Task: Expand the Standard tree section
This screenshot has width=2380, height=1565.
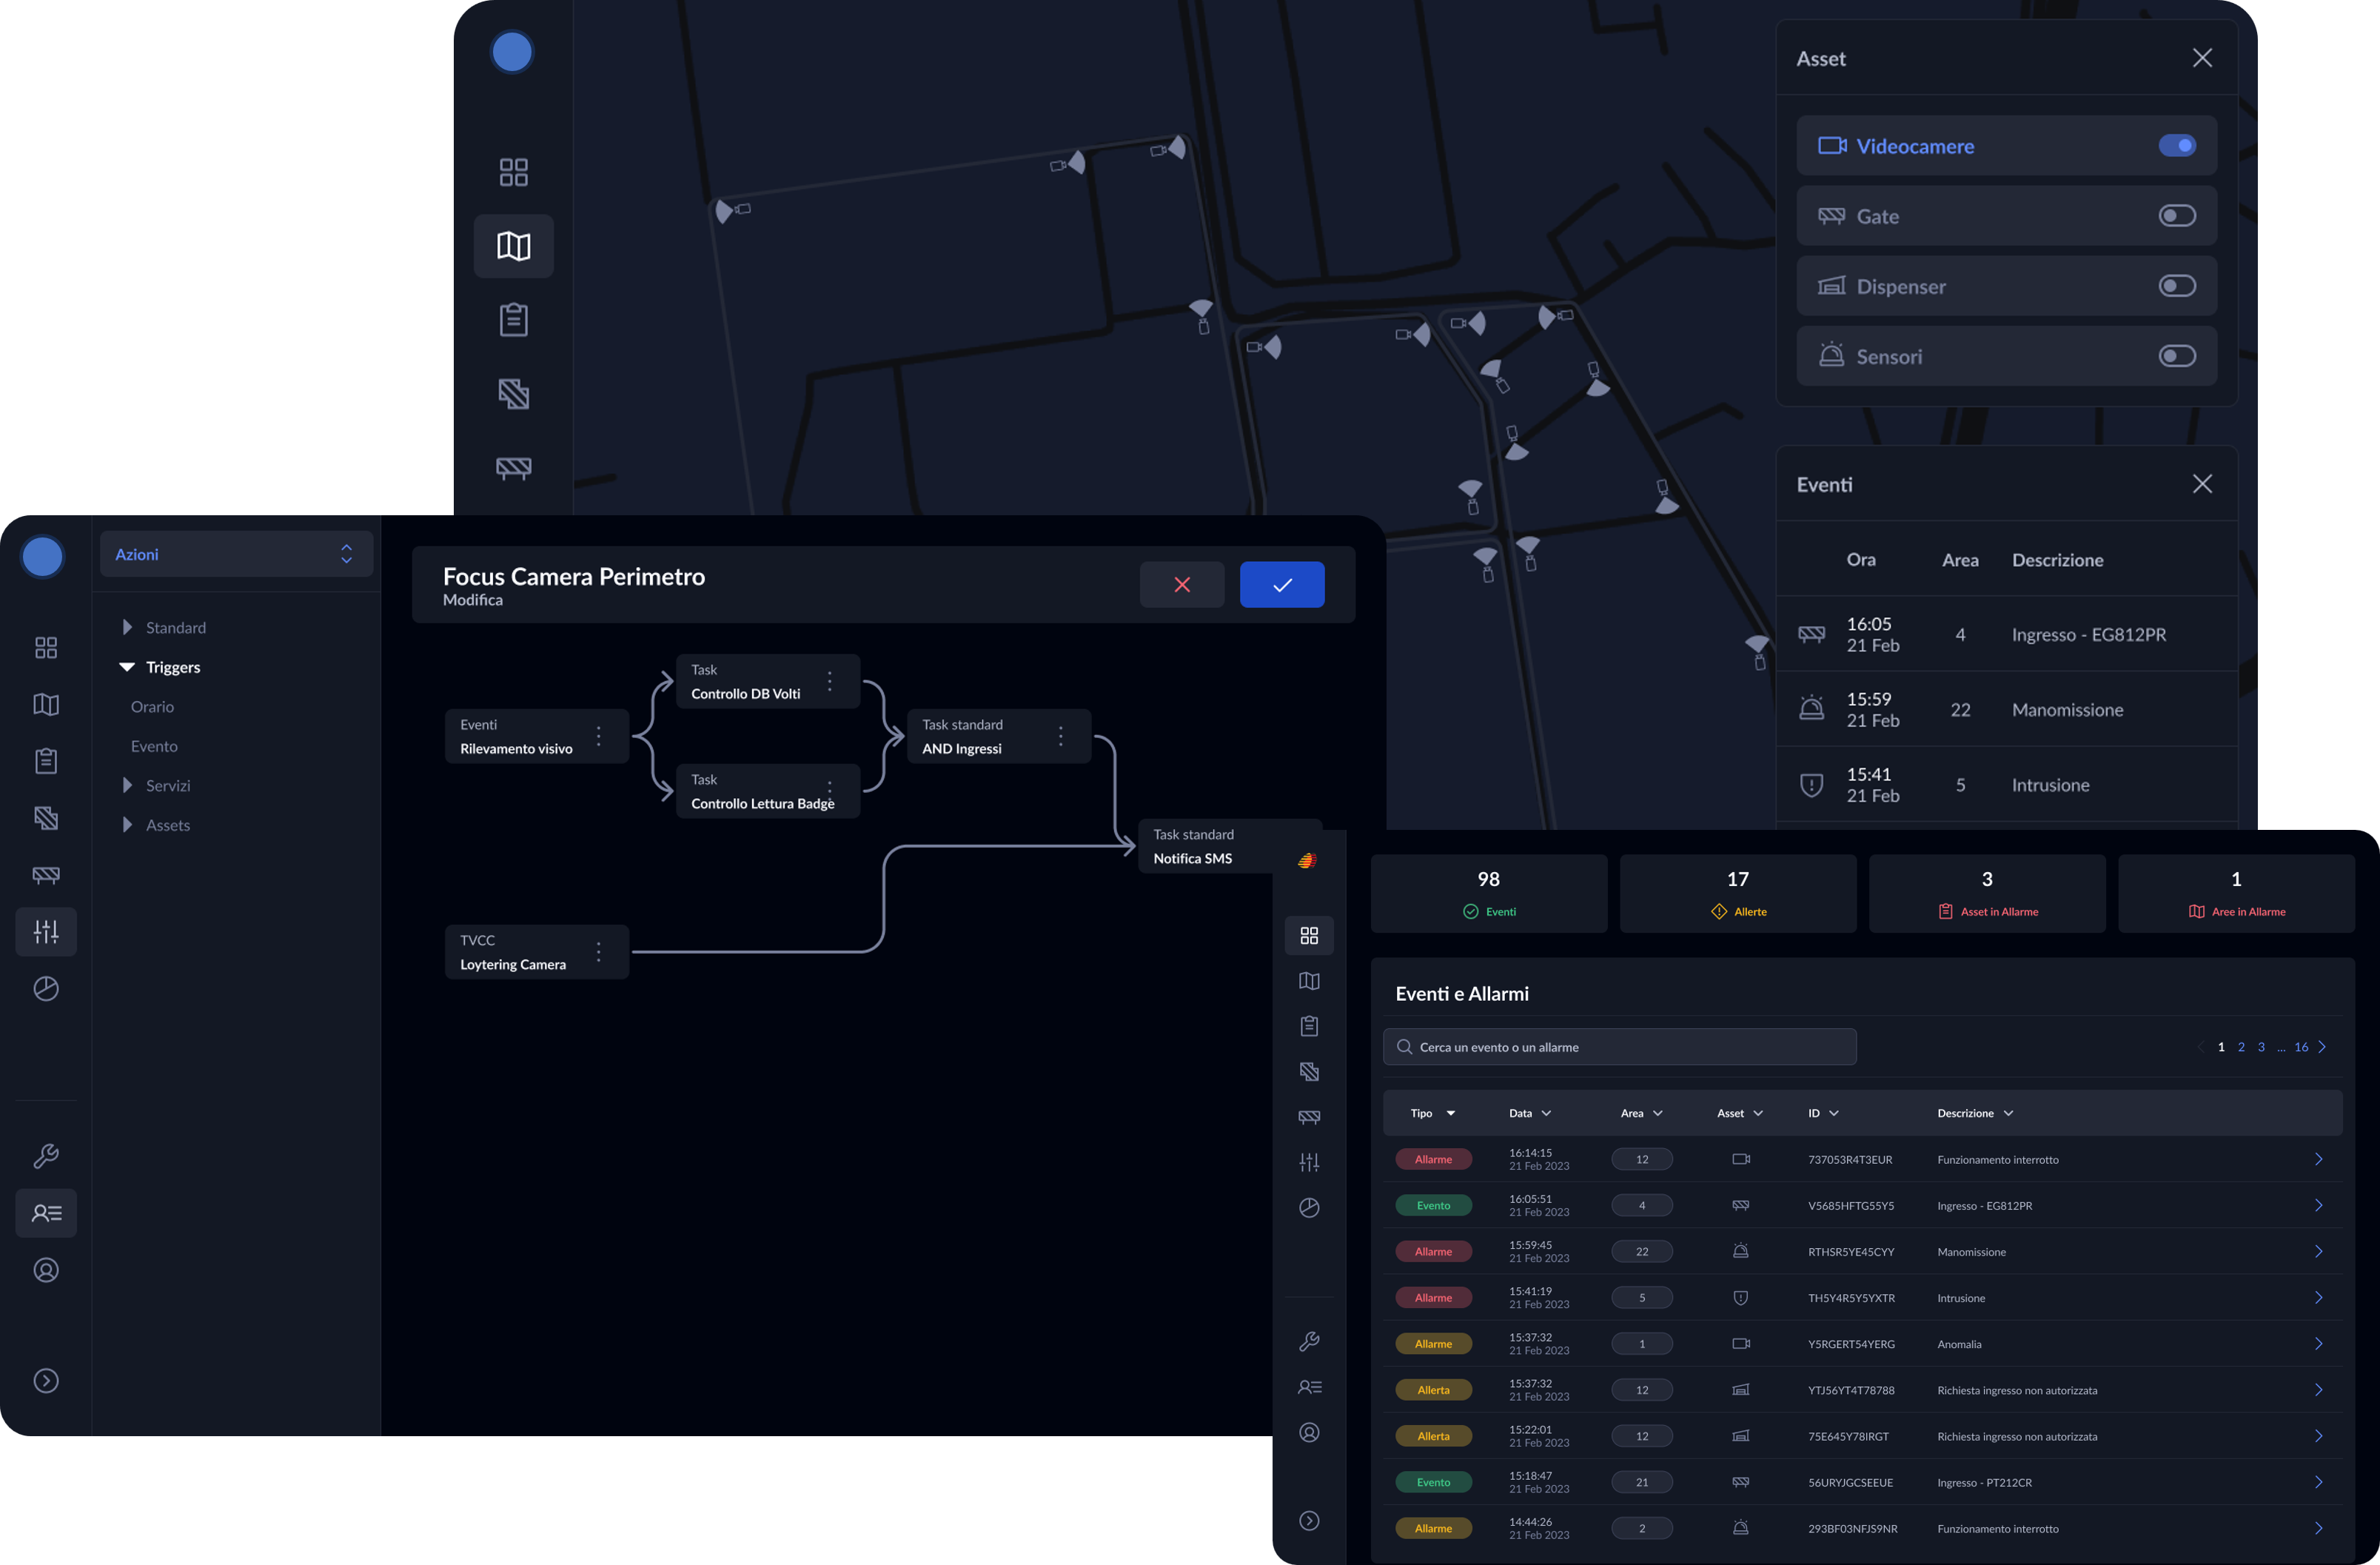Action: point(127,627)
